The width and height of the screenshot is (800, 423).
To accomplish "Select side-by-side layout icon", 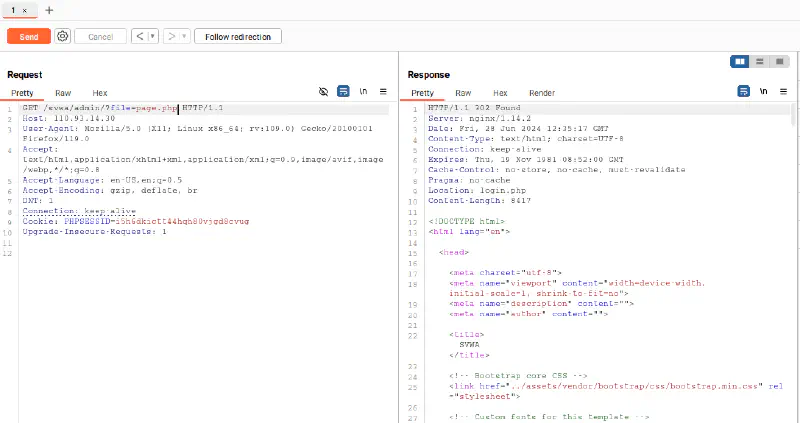I will [740, 62].
